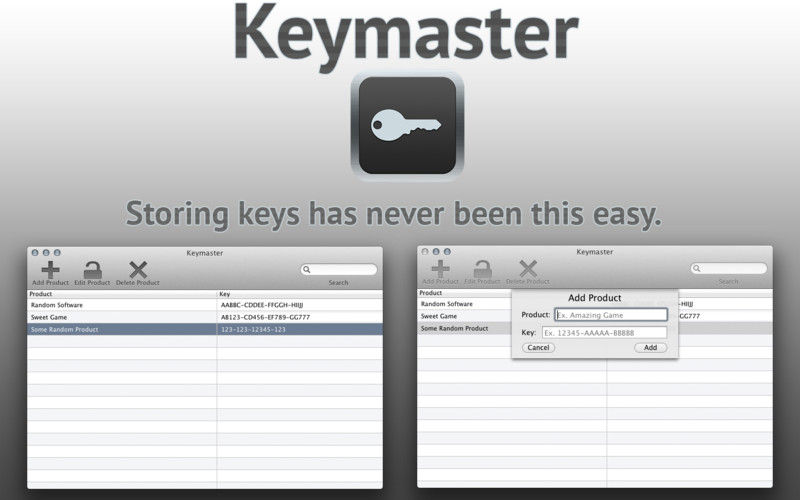Zoom the left Keymaster window
Viewport: 800px width, 500px height.
[x=57, y=253]
